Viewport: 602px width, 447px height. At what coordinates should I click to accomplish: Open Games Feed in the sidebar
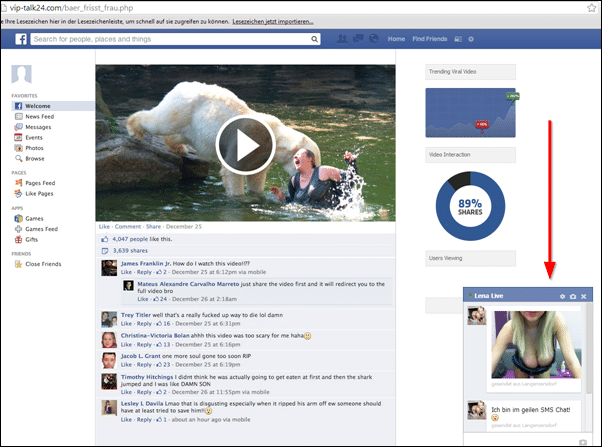point(41,229)
